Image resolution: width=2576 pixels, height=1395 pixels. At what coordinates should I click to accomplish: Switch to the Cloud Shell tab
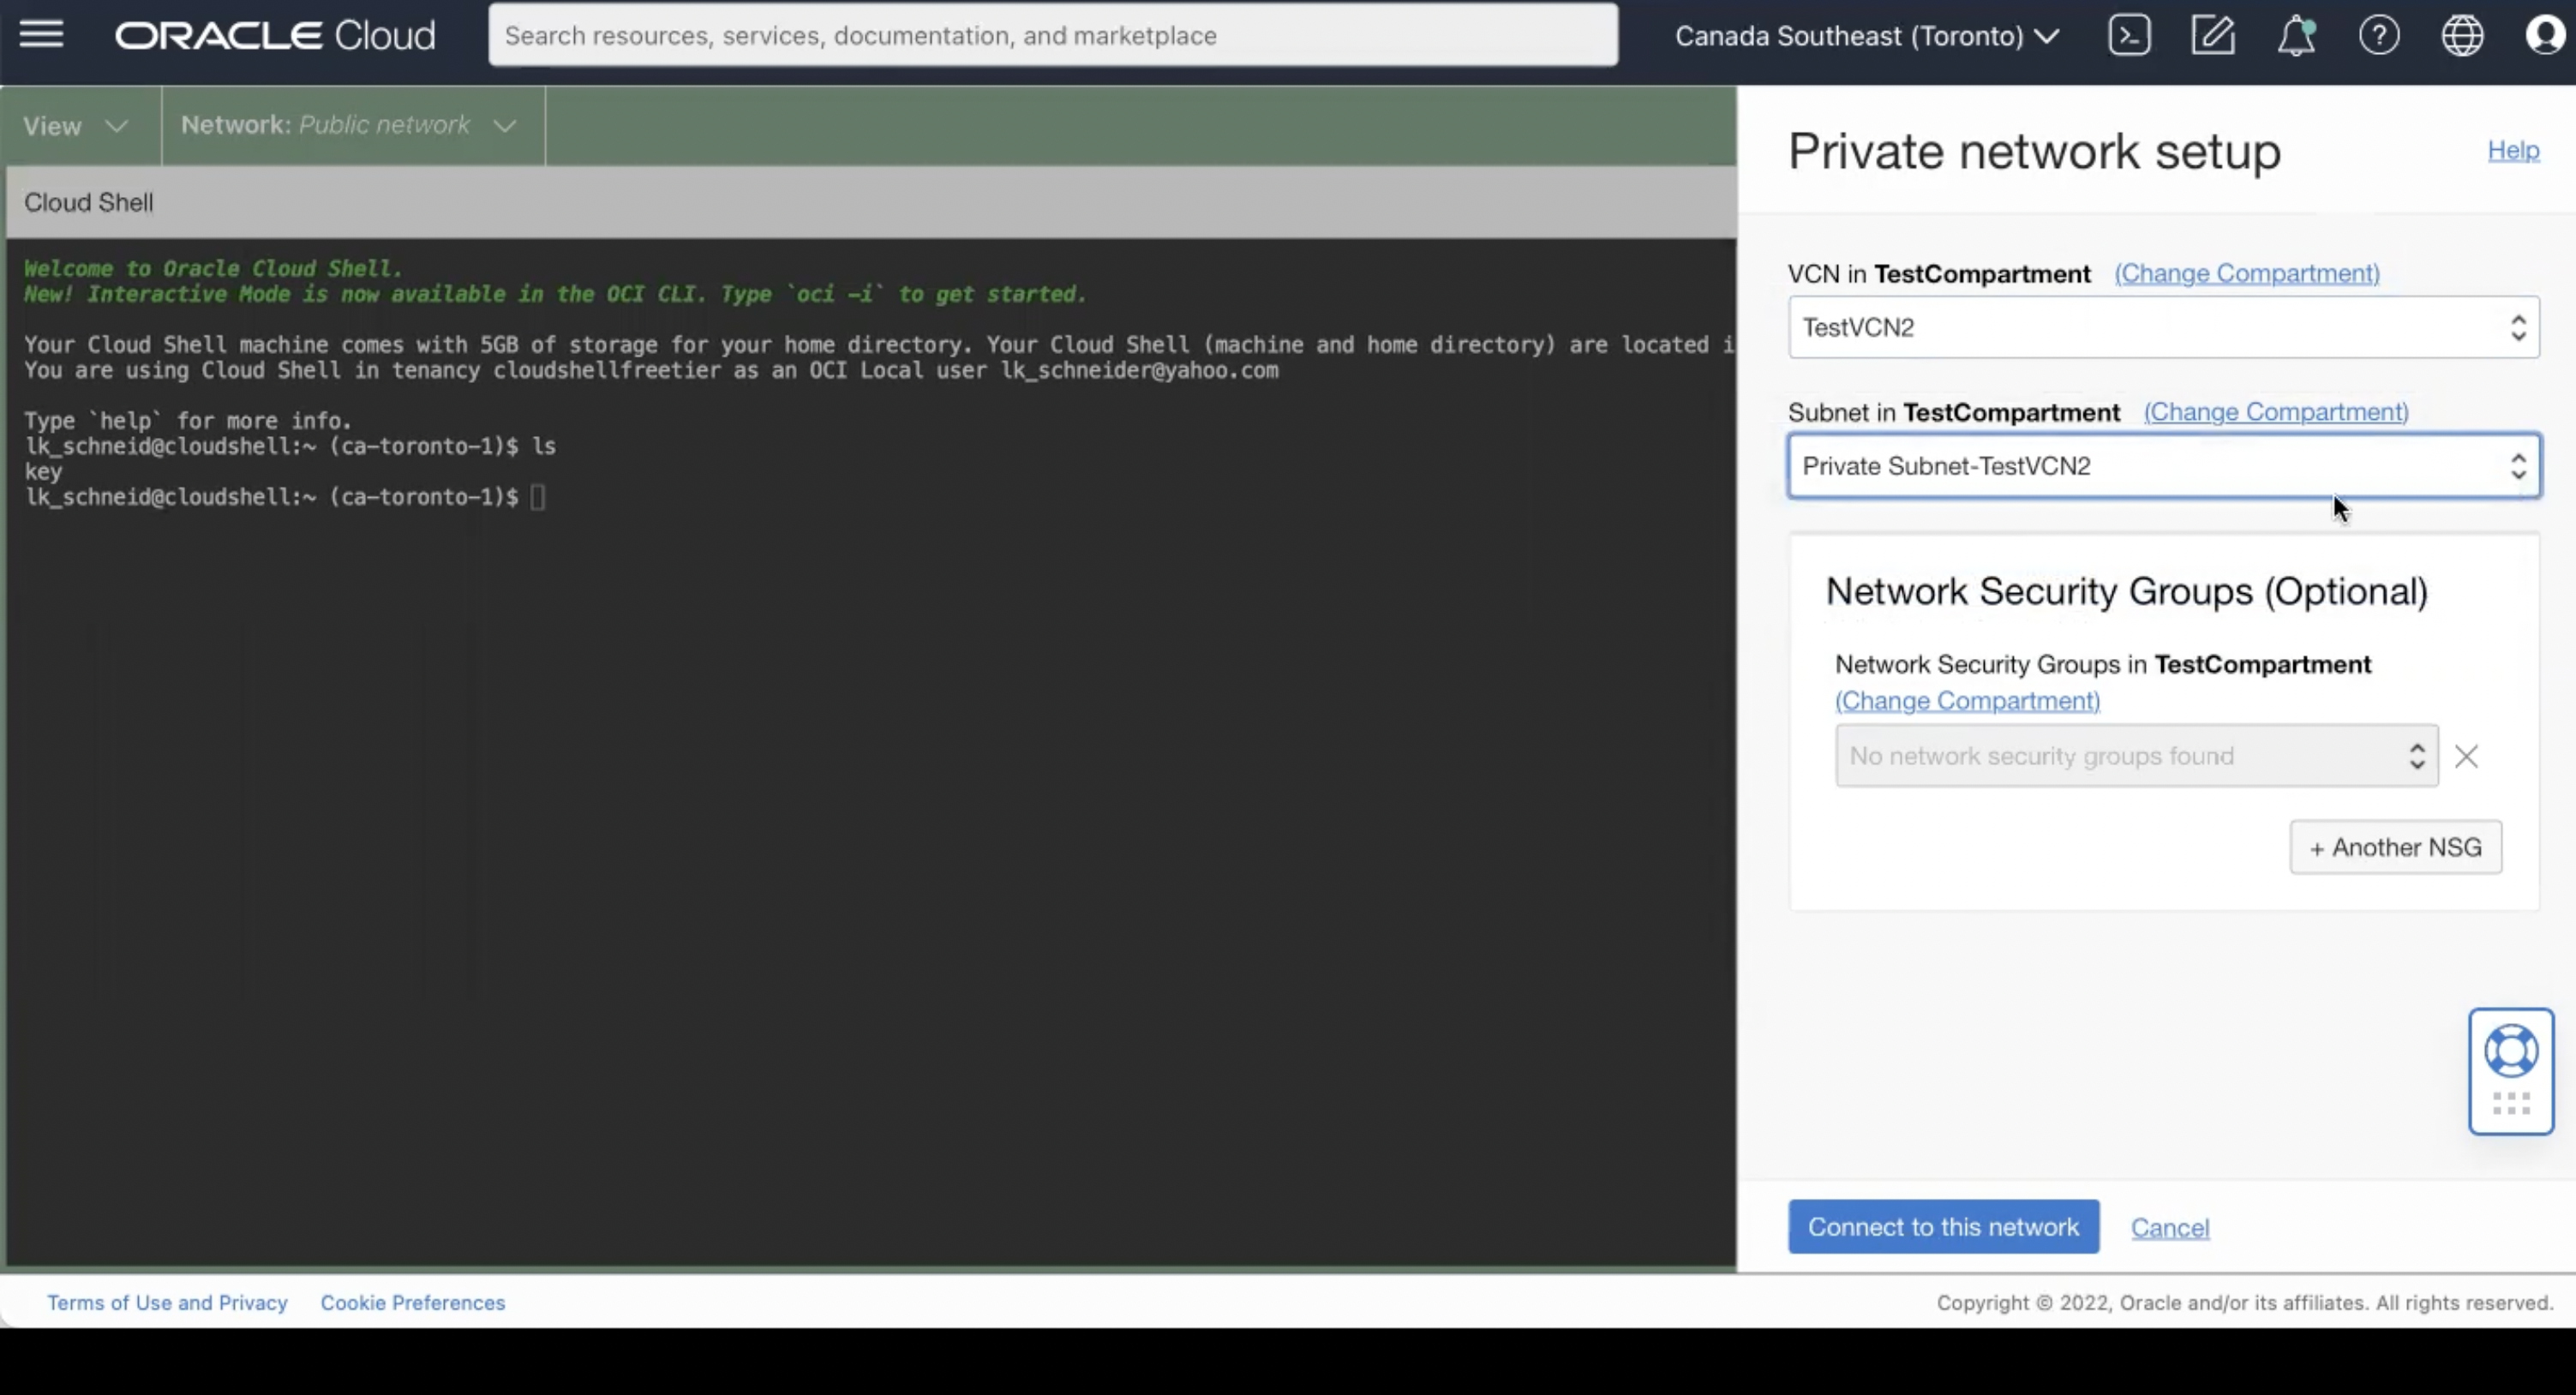(88, 202)
